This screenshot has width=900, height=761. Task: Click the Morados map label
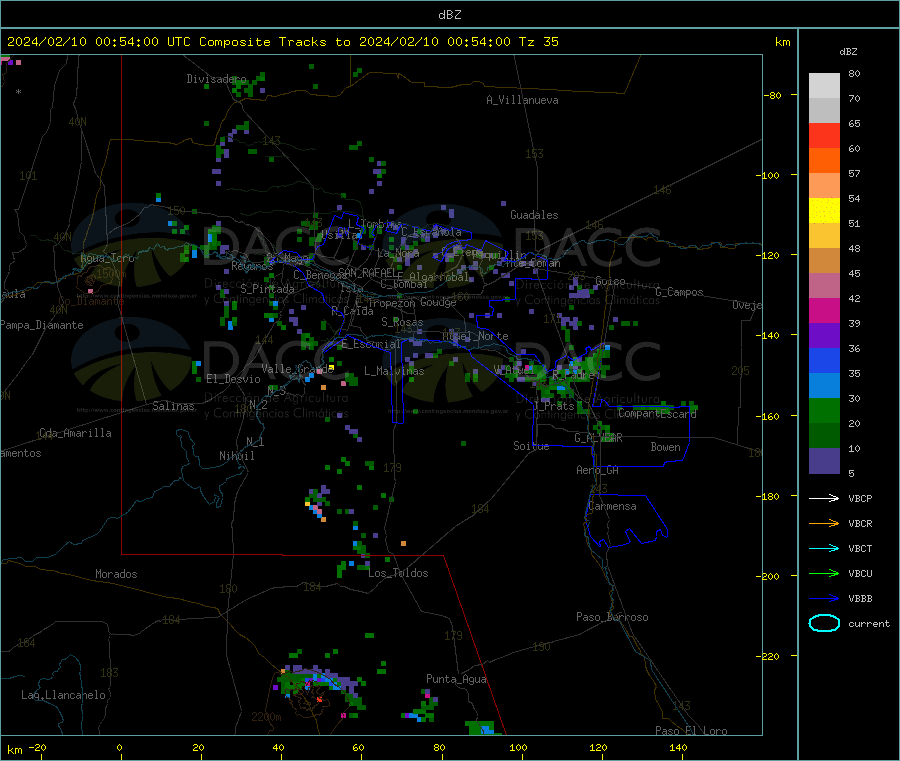pos(116,574)
